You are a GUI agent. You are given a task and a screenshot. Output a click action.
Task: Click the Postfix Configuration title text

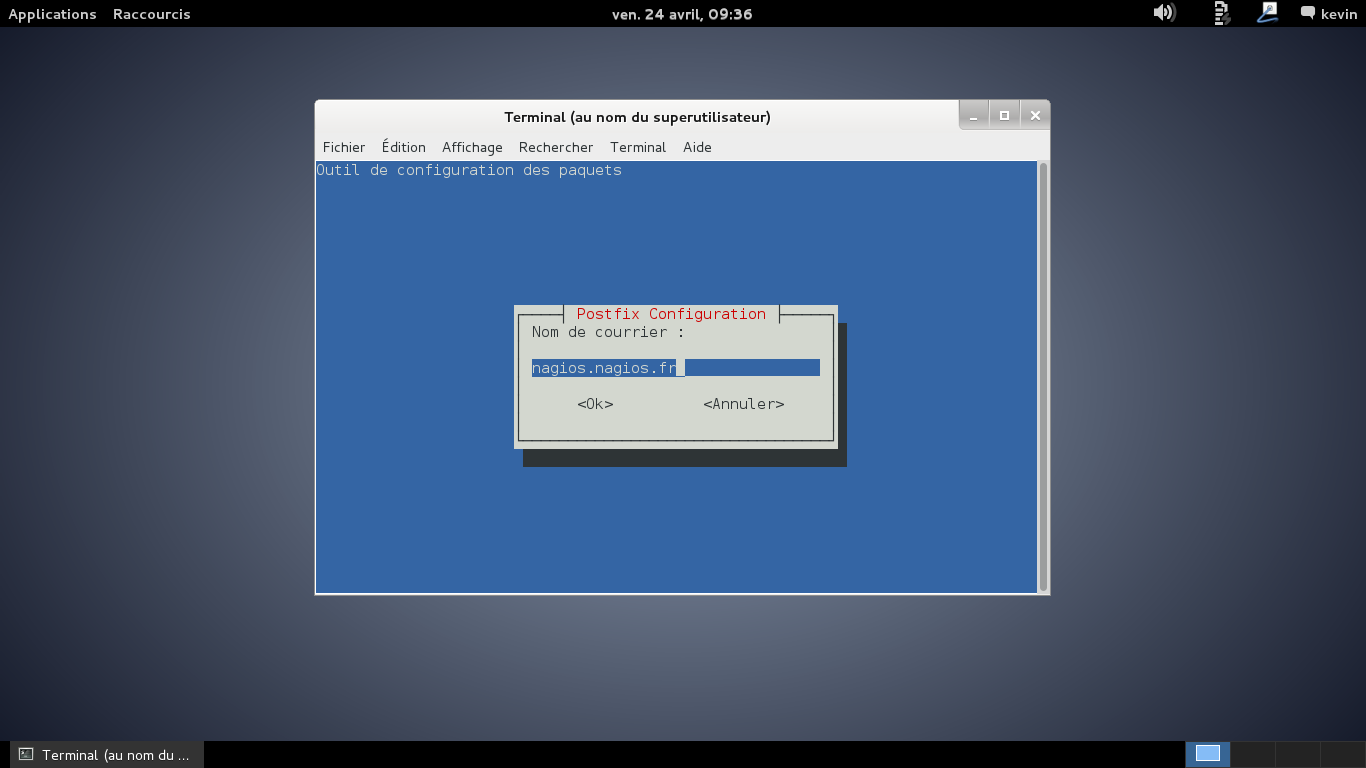coord(671,314)
